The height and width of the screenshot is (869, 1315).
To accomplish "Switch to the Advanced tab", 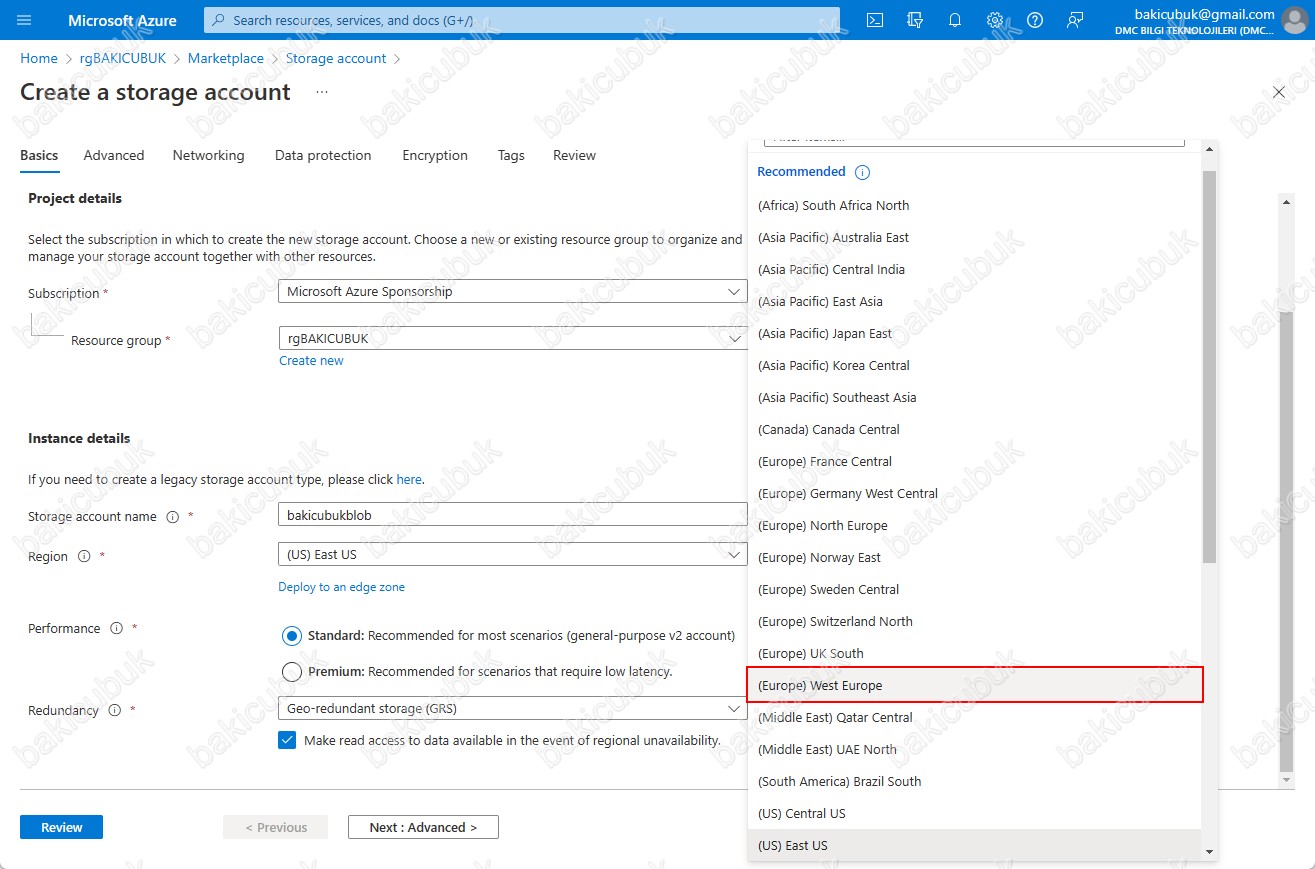I will (114, 155).
